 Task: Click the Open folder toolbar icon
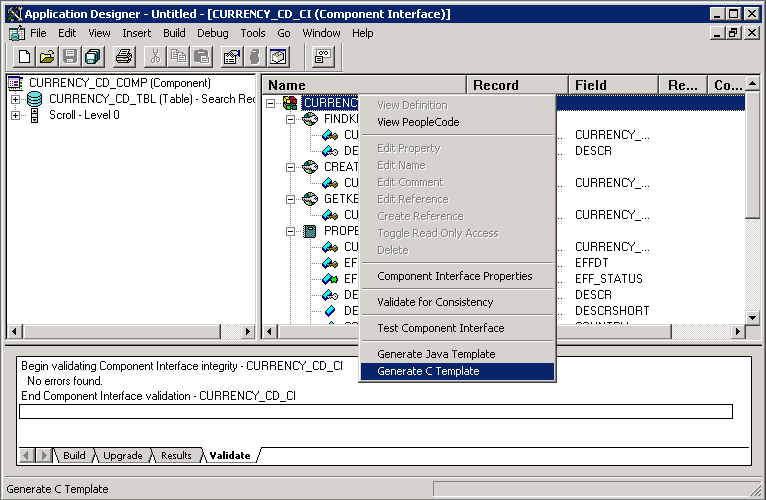[47, 57]
